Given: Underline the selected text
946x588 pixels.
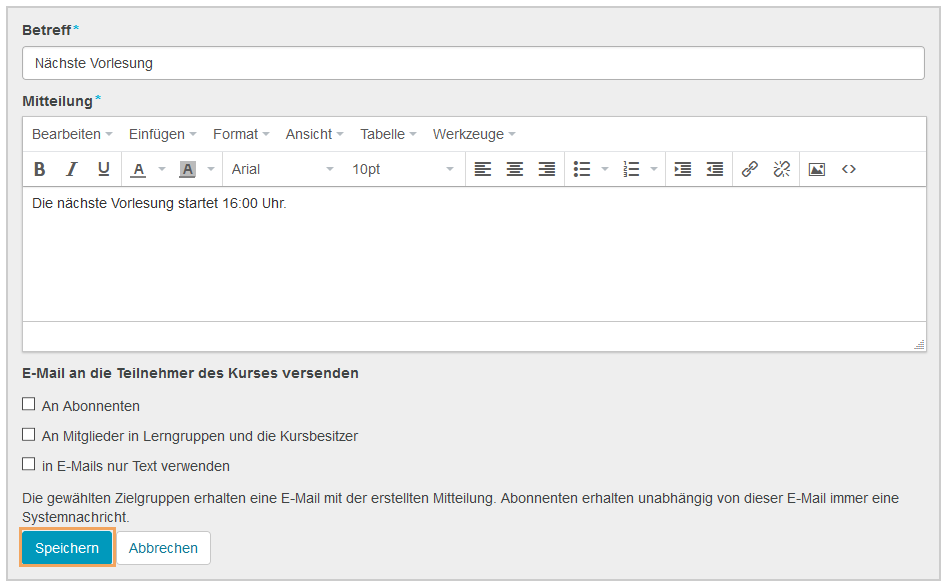Looking at the screenshot, I should point(103,168).
